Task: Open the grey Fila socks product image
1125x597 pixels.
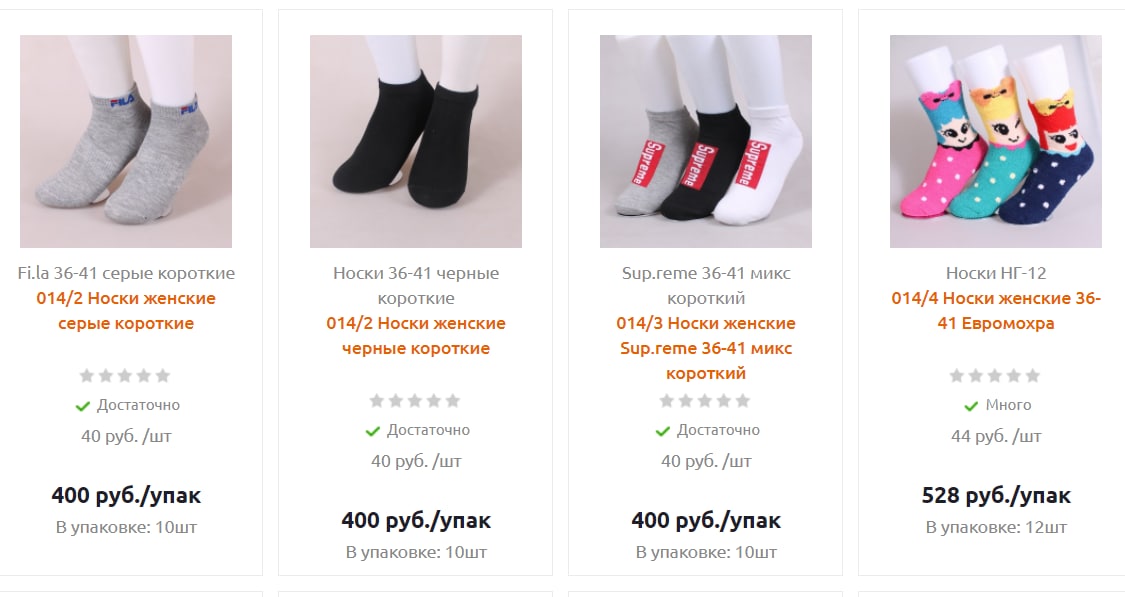Action: 126,141
